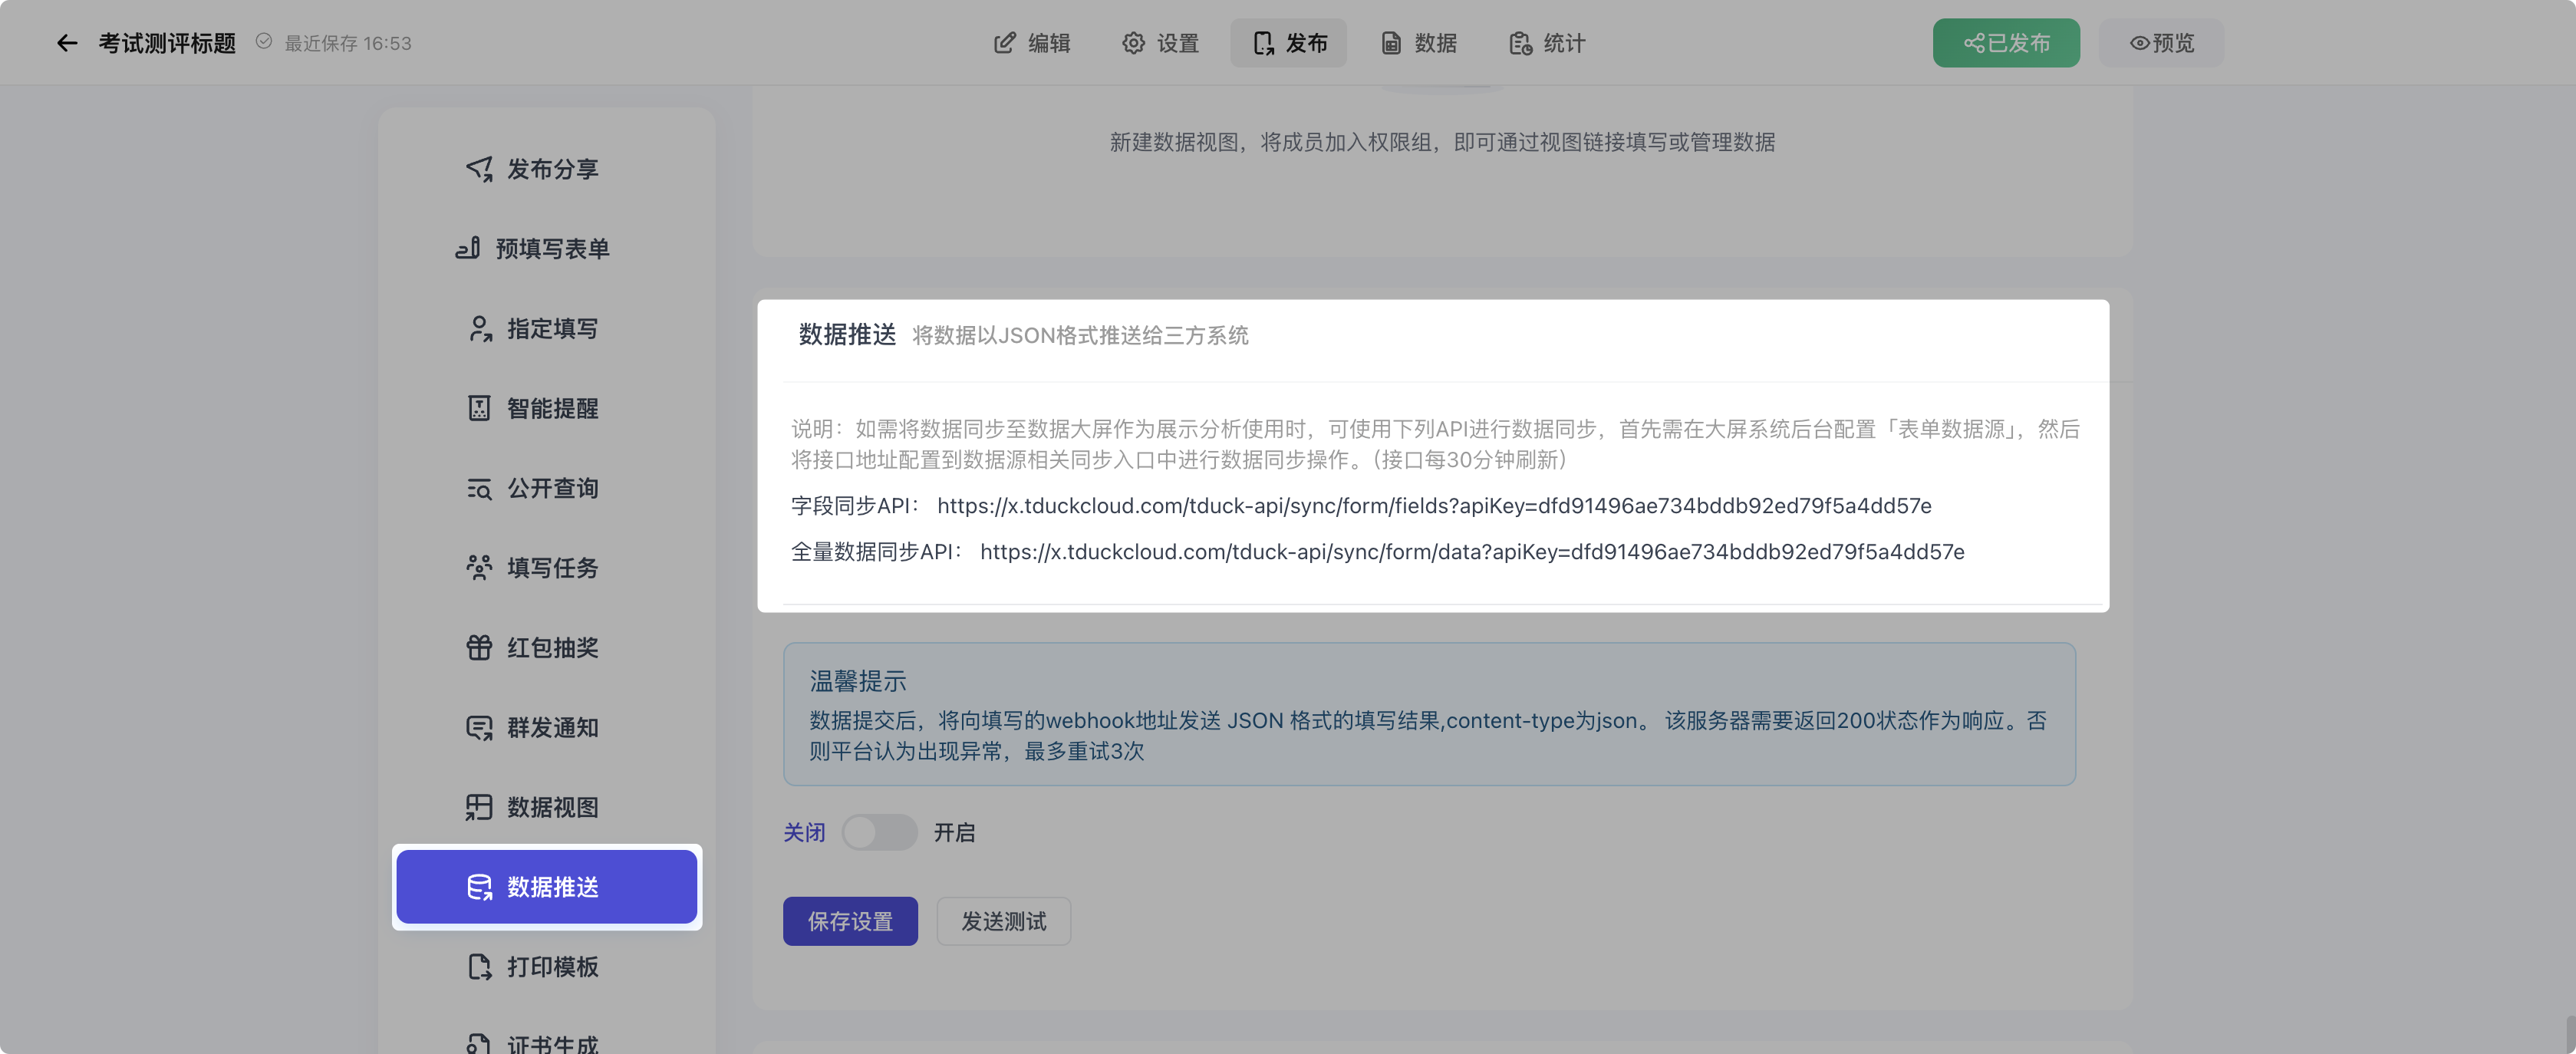Switch to the 设置 tab

(1160, 43)
